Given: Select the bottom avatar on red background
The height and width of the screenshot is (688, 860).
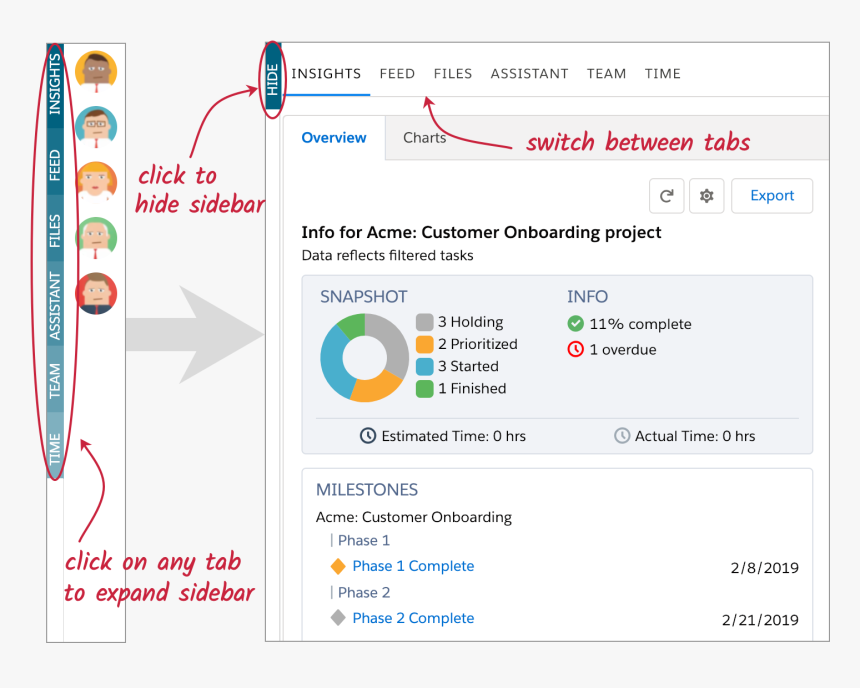Looking at the screenshot, I should pyautogui.click(x=96, y=293).
